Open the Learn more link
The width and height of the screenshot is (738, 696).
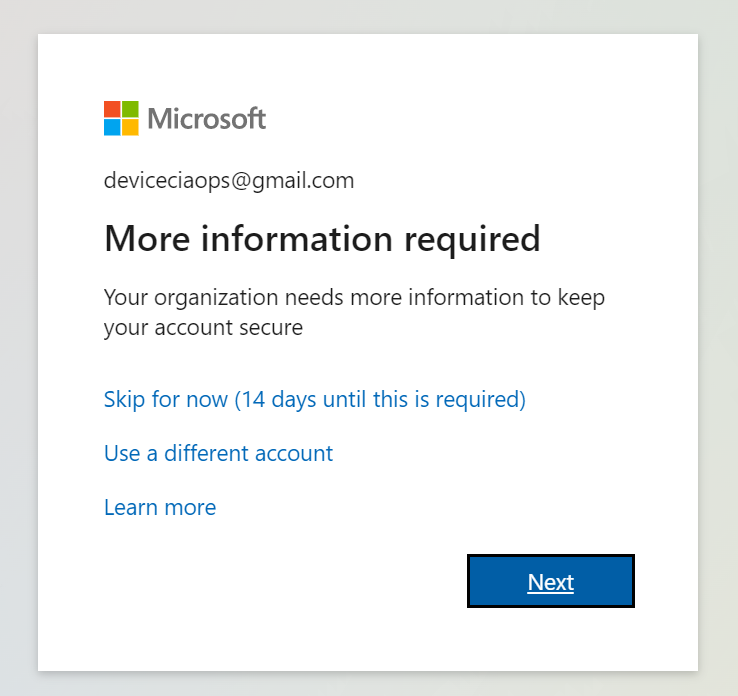pyautogui.click(x=160, y=508)
